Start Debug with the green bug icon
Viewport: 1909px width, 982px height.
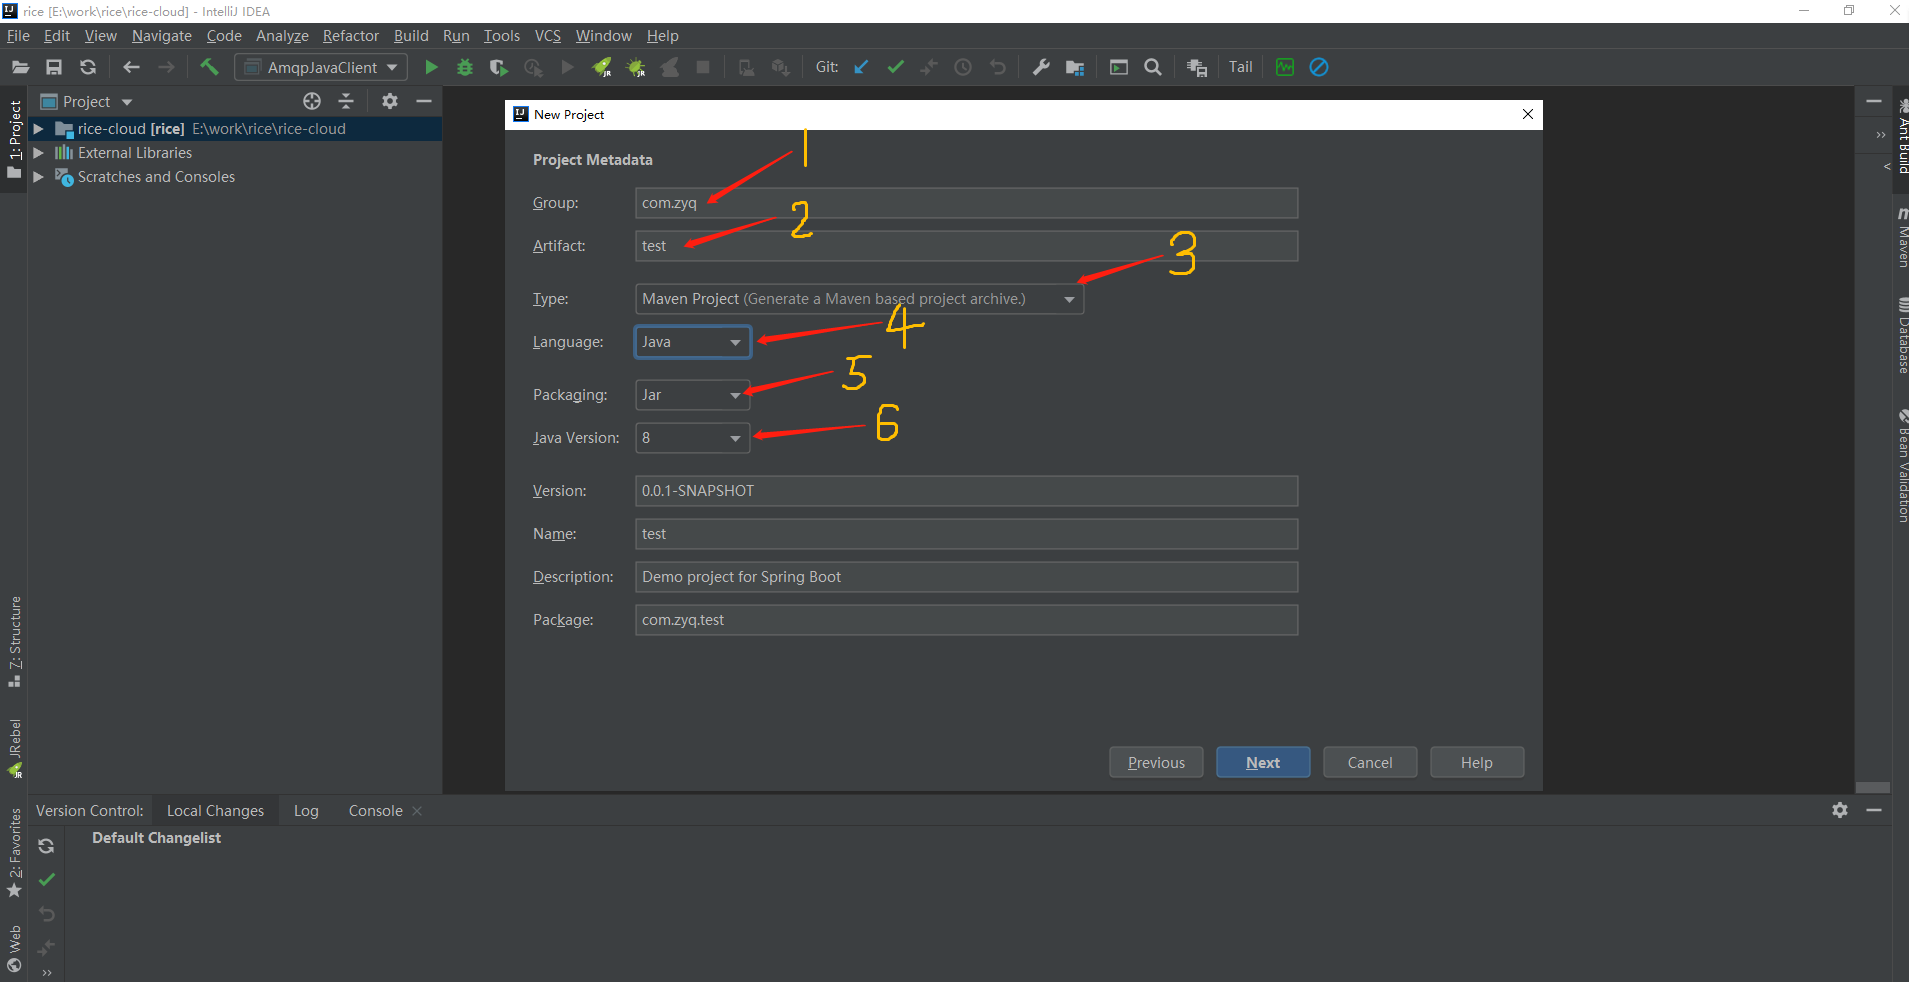coord(465,67)
